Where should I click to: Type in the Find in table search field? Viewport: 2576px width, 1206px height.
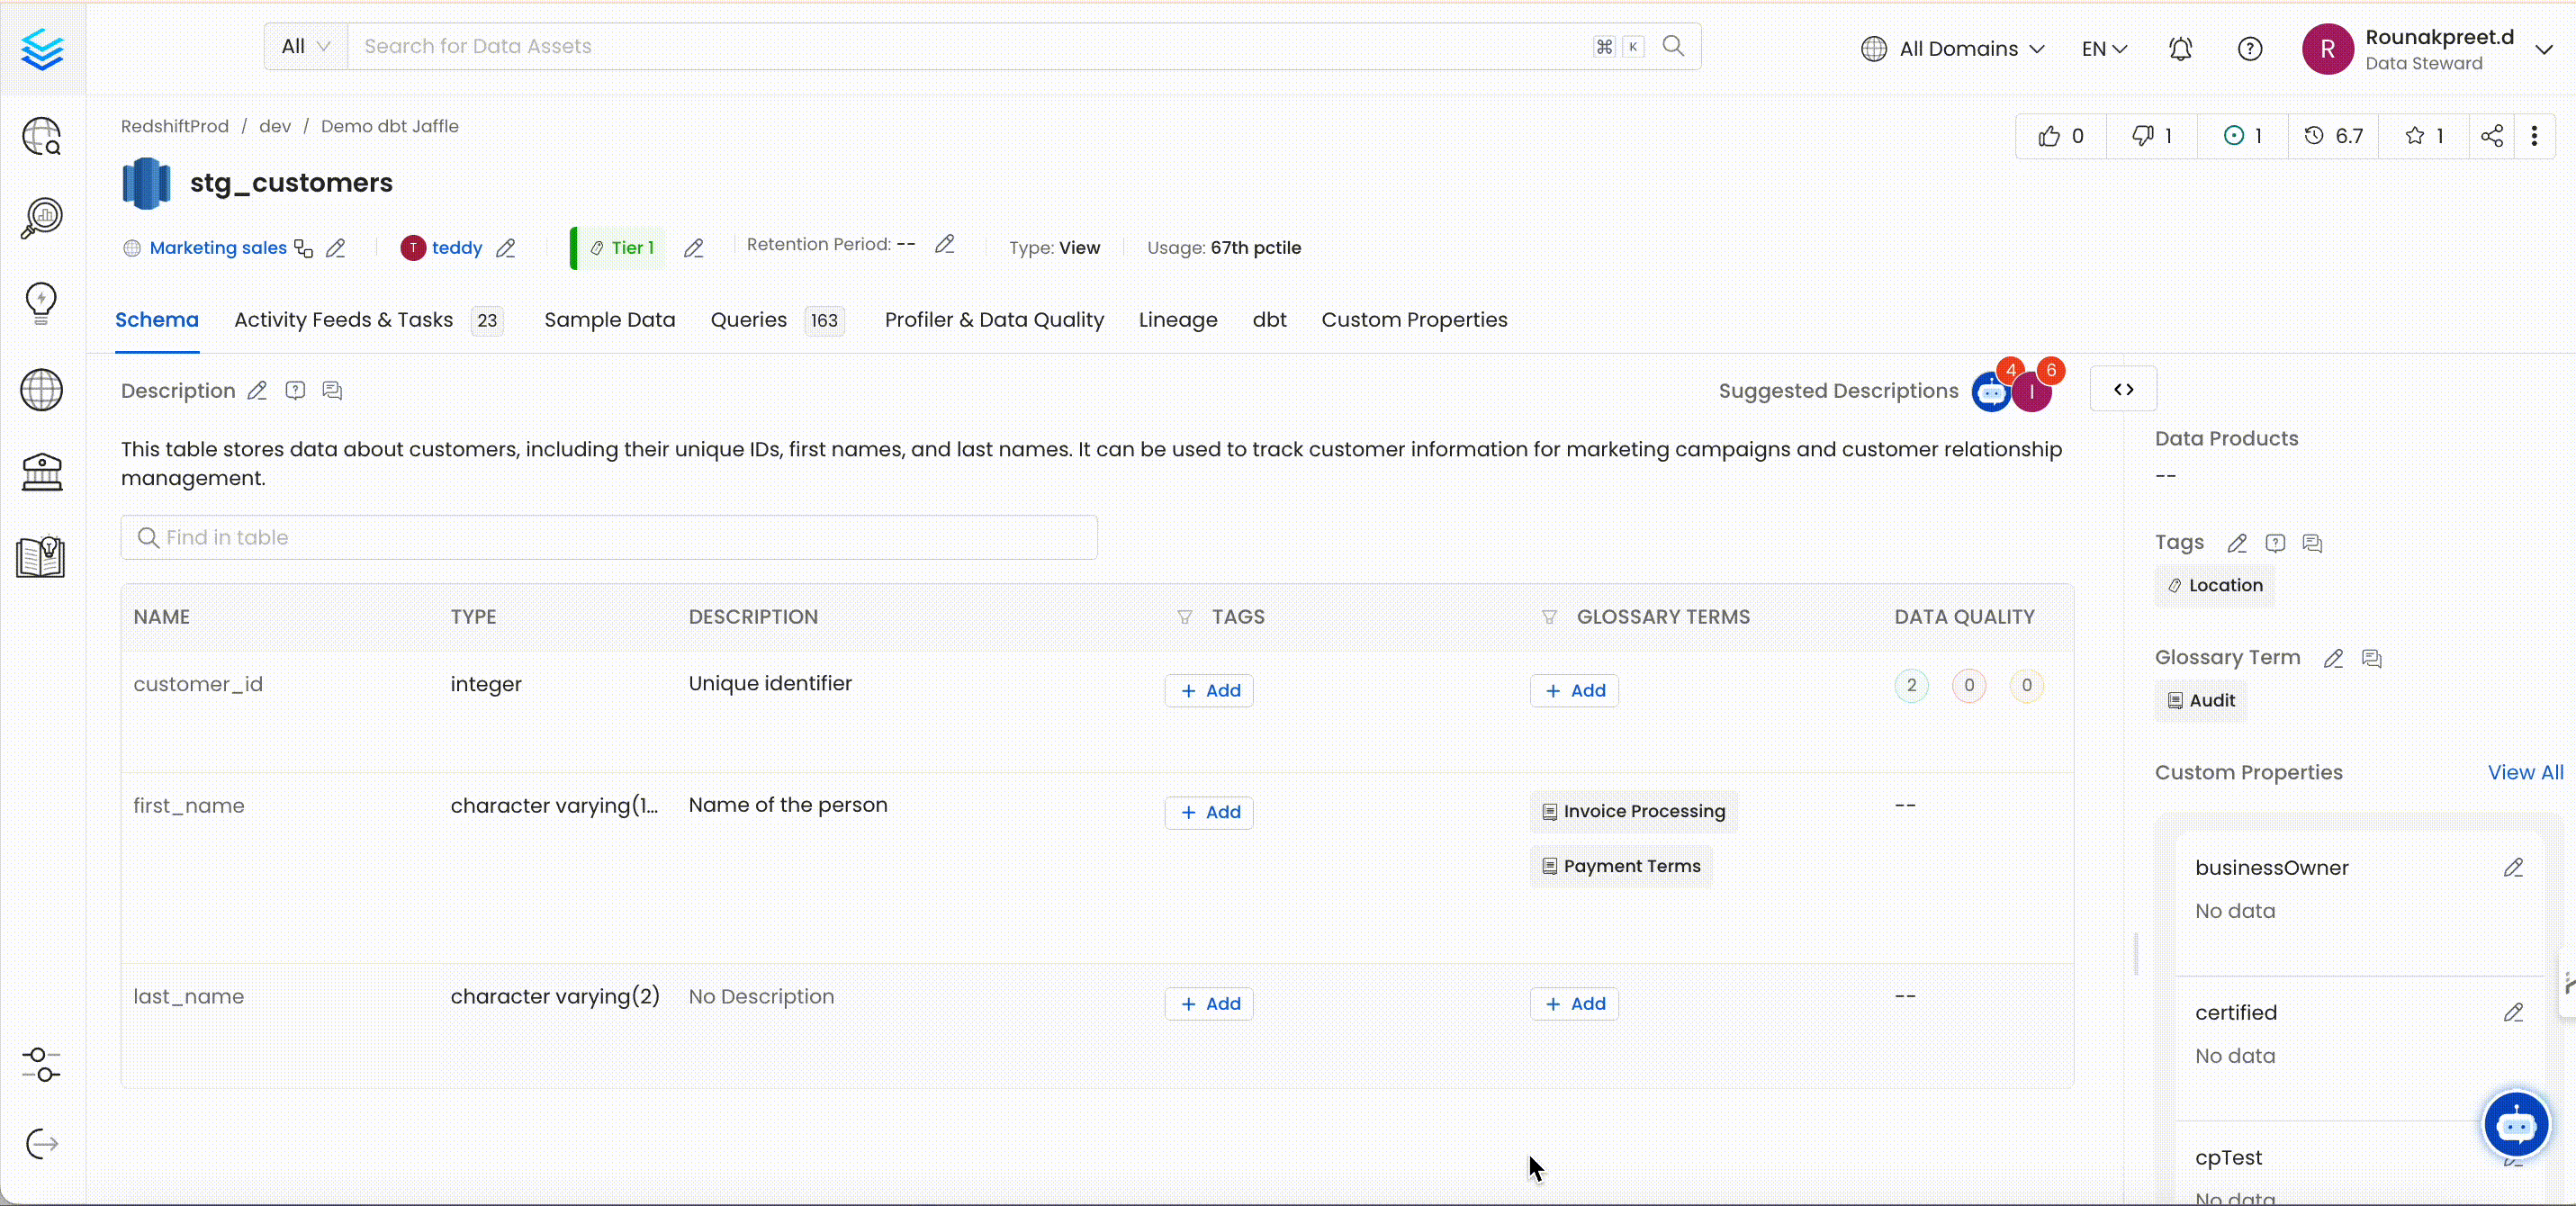tap(608, 537)
